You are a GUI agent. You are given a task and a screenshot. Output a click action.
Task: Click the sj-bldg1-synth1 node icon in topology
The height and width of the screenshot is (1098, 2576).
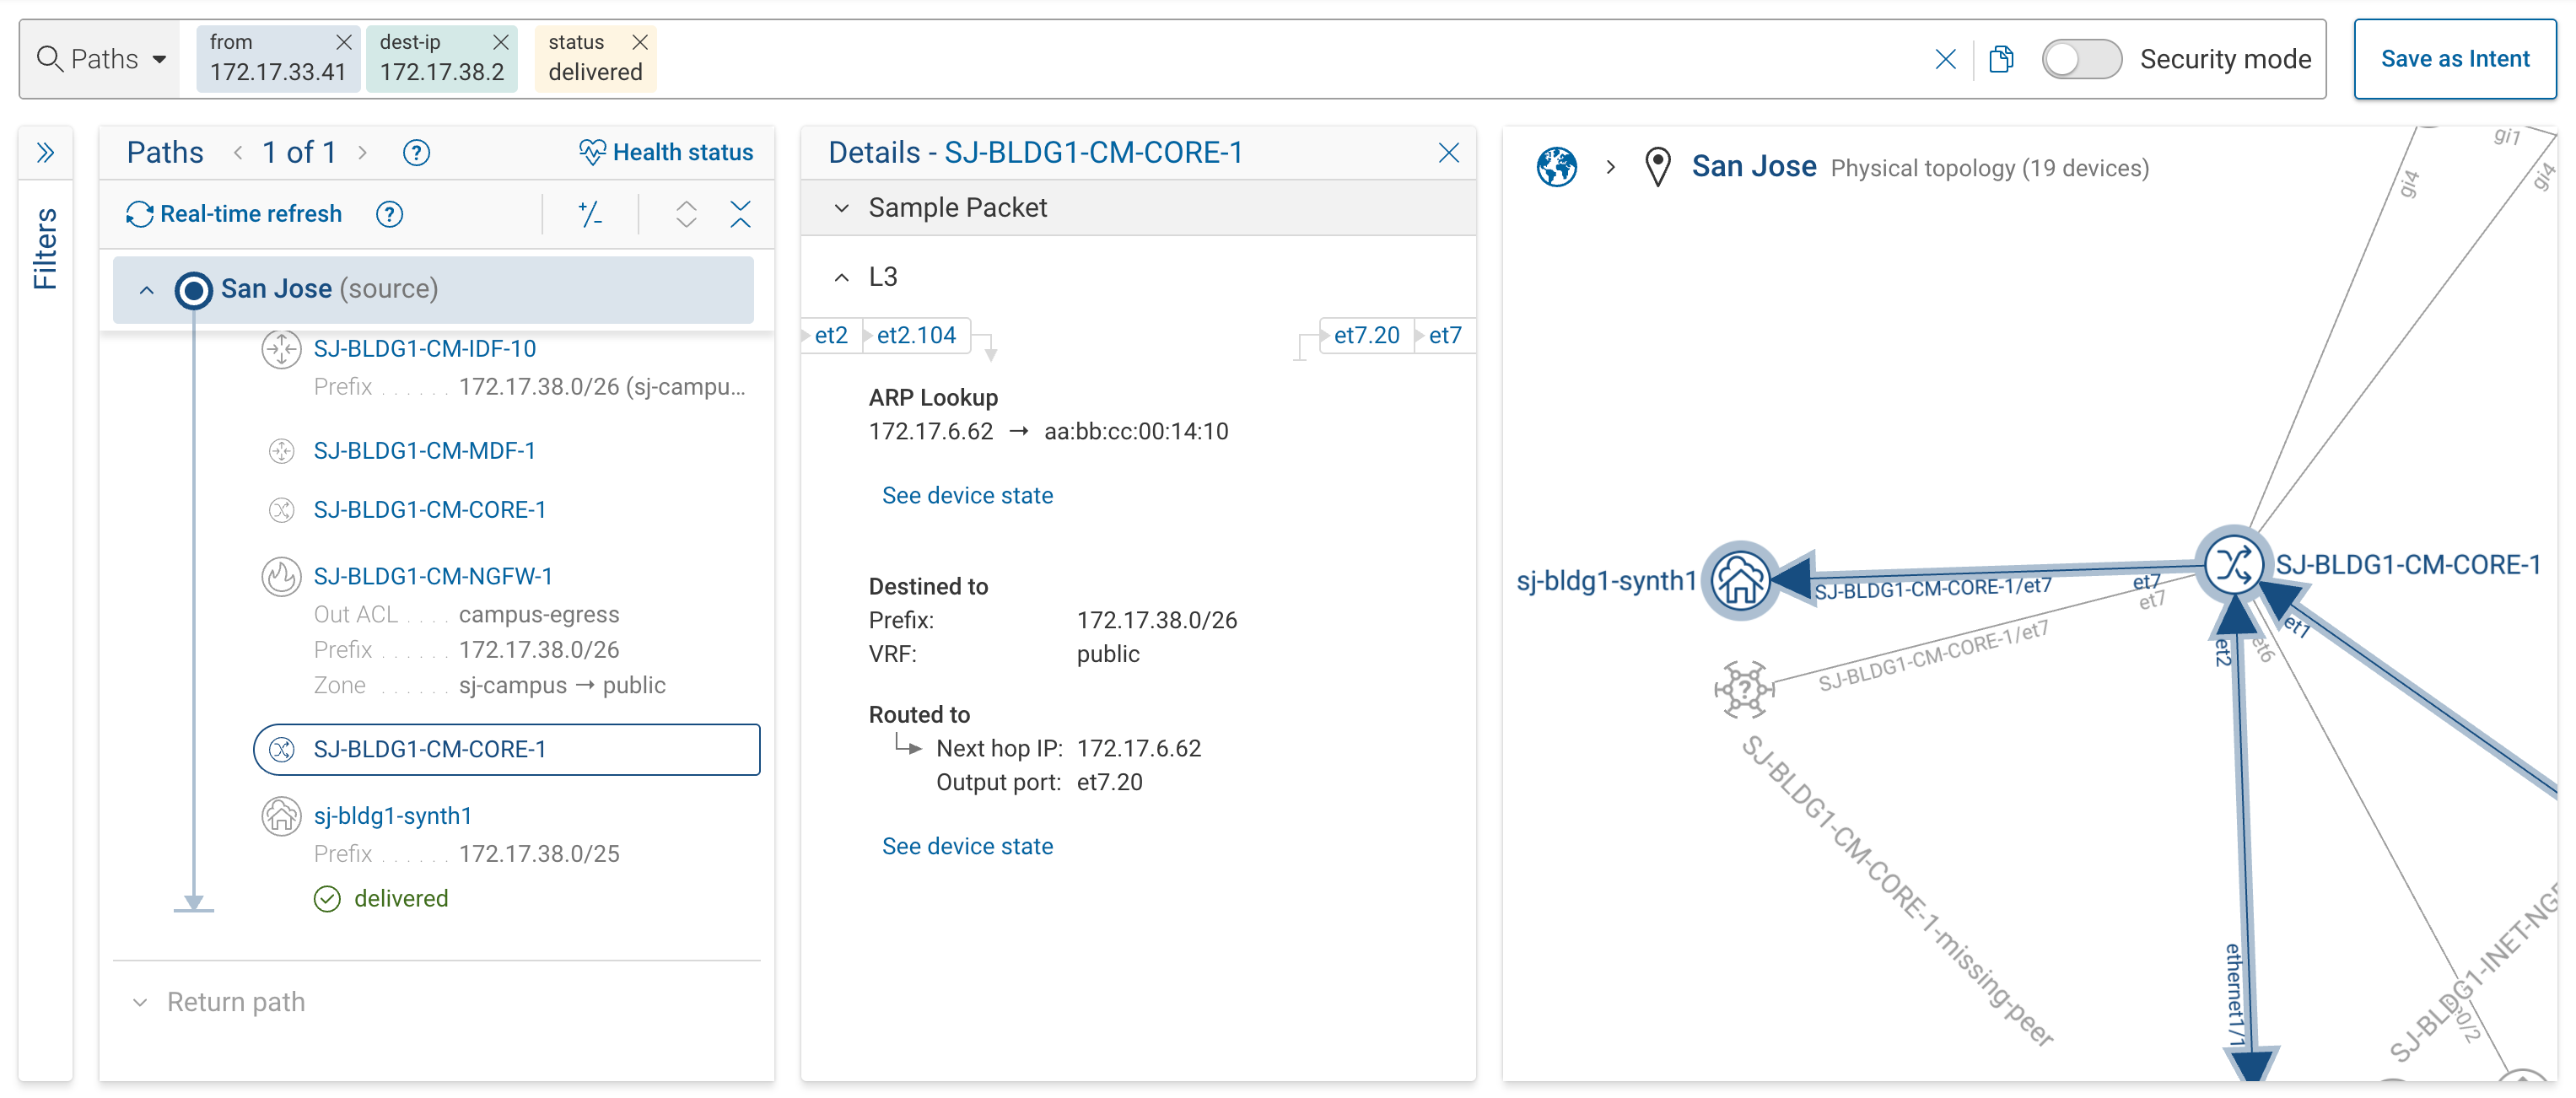(x=1740, y=580)
